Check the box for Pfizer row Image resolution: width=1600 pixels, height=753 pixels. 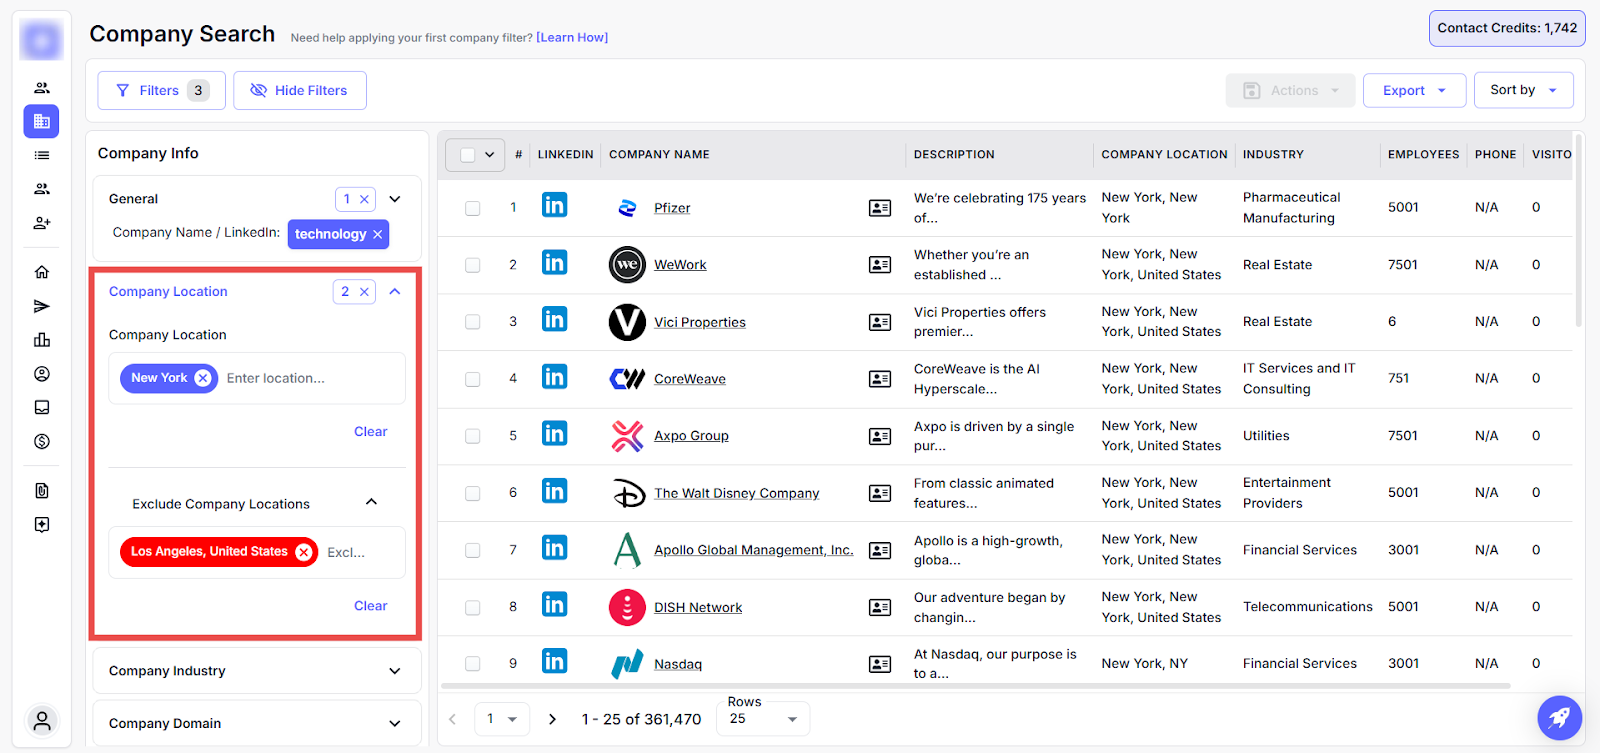click(x=472, y=208)
